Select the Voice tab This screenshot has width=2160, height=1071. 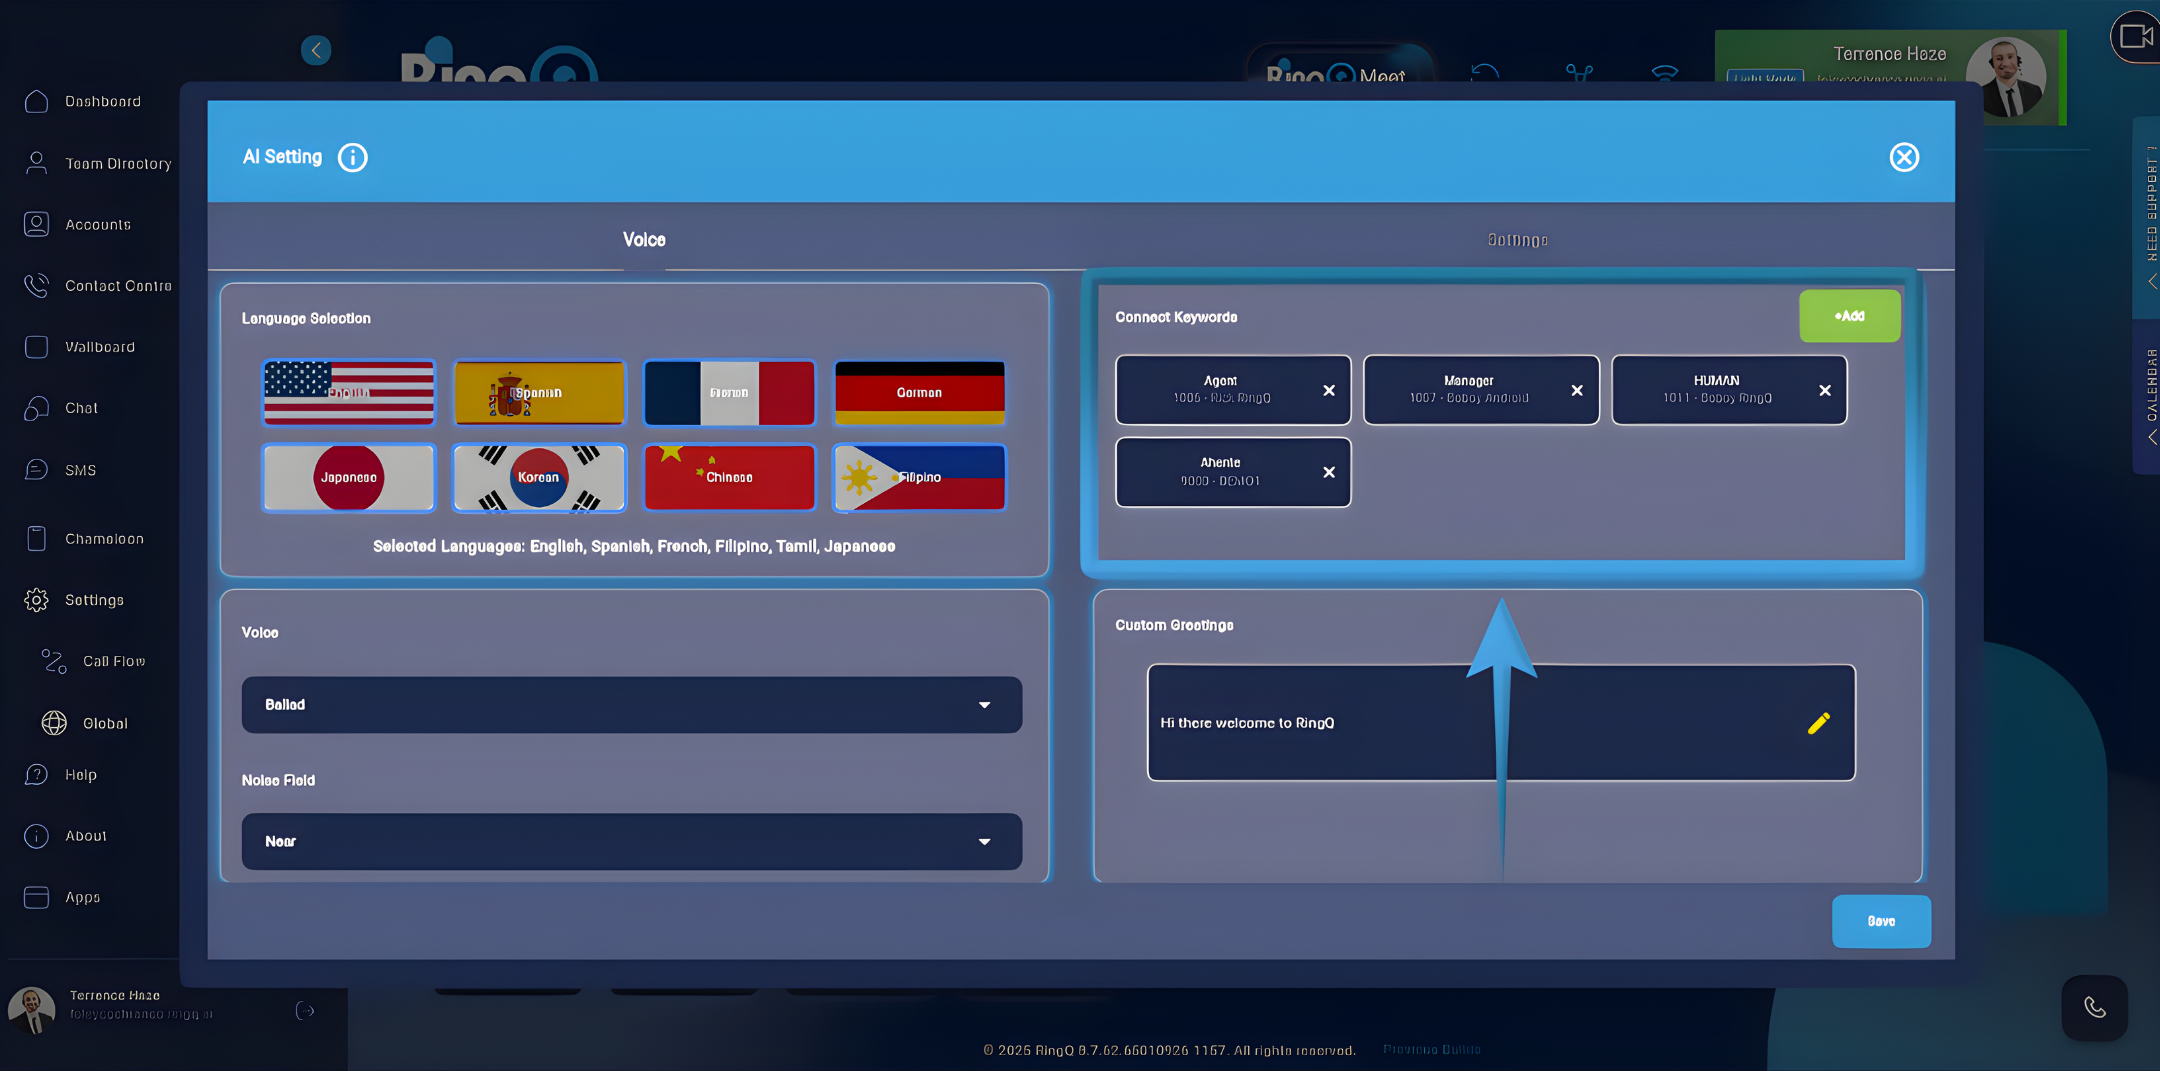(642, 239)
